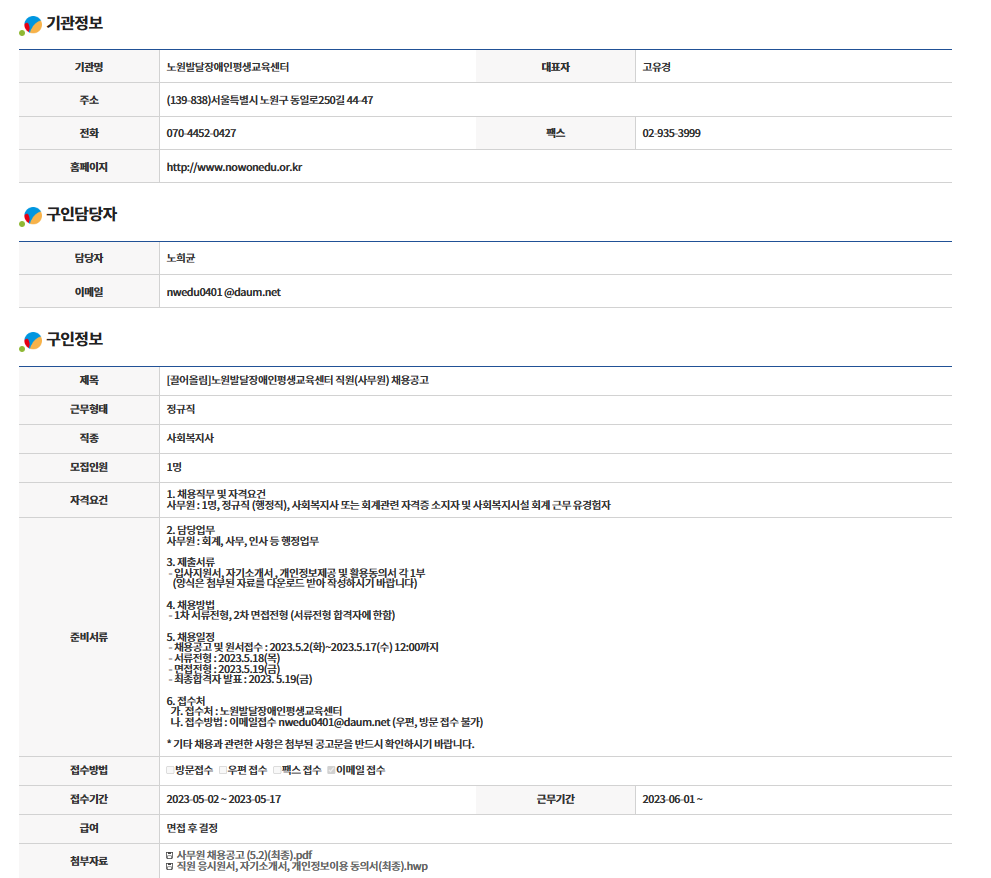991x878 pixels.
Task: Click the 팩스 label cell
Action: (x=556, y=133)
